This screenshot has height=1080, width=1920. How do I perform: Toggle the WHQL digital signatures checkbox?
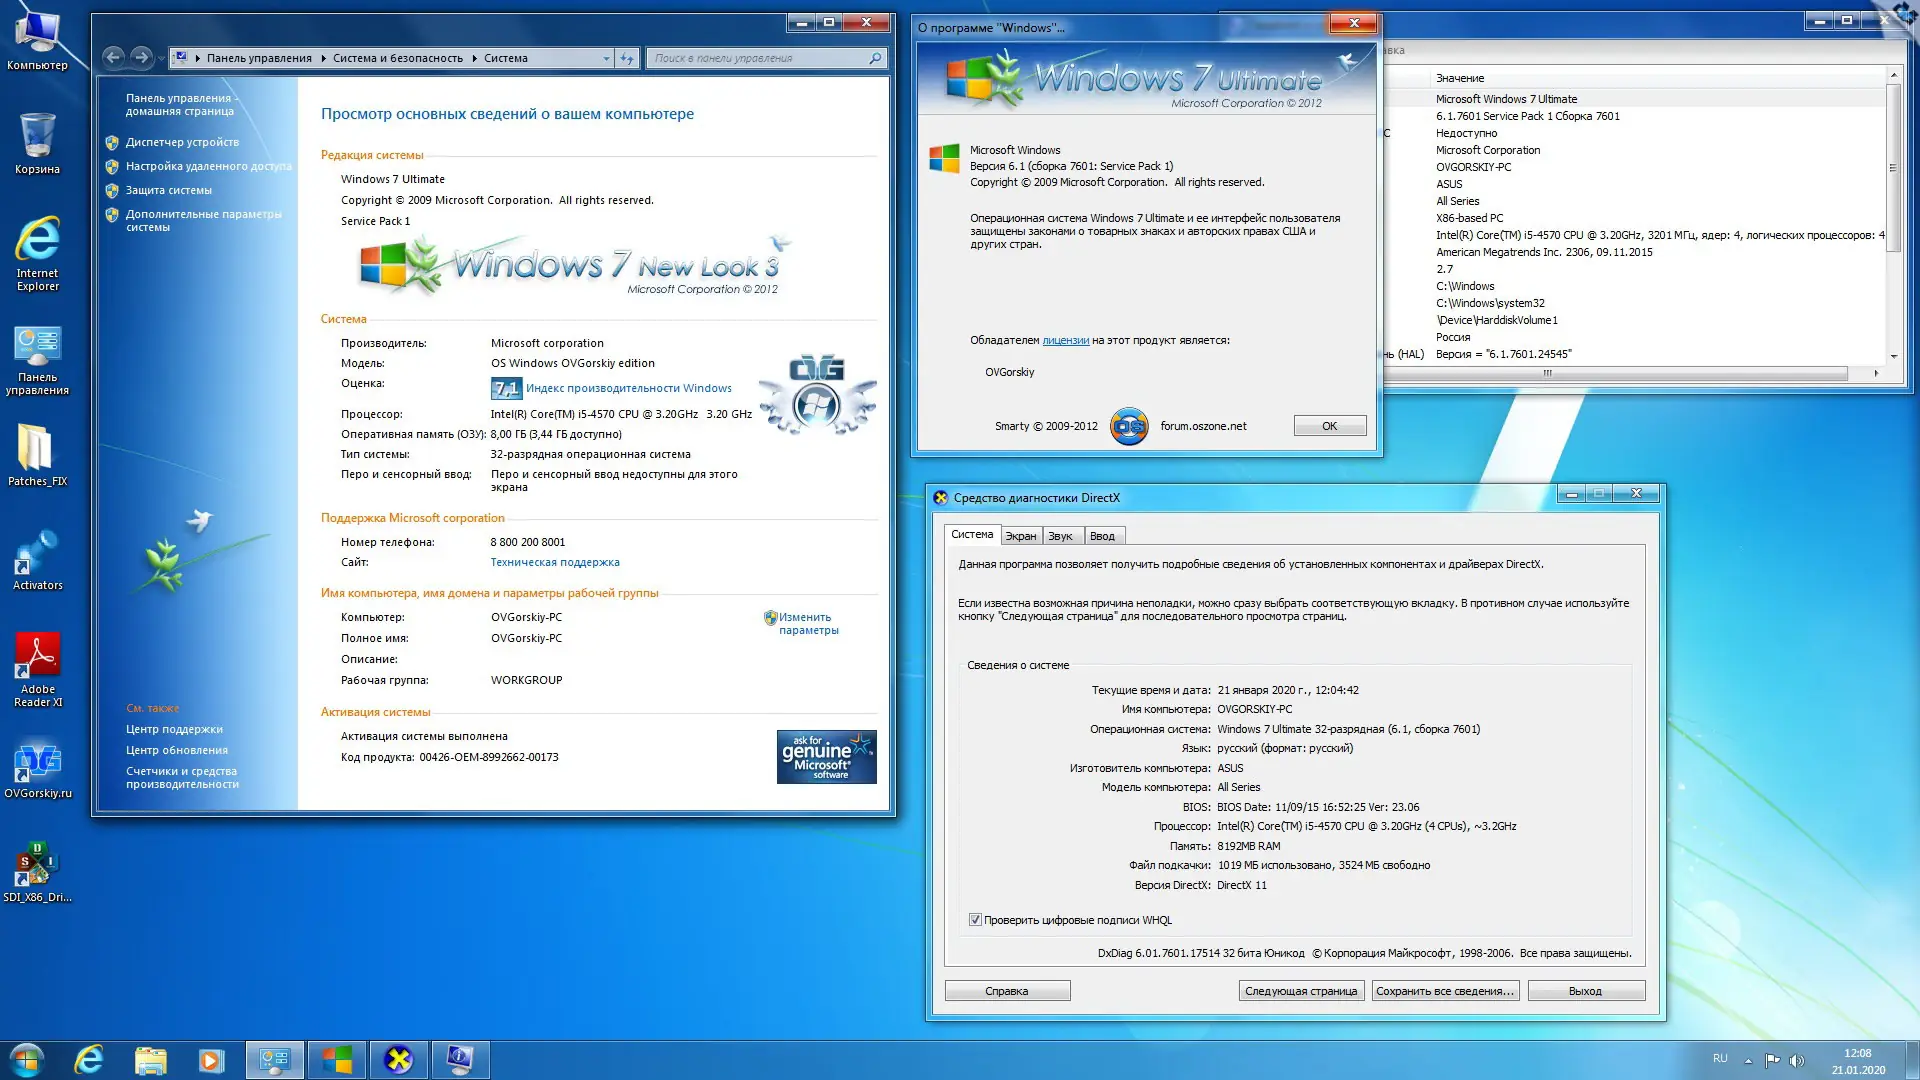coord(974,920)
